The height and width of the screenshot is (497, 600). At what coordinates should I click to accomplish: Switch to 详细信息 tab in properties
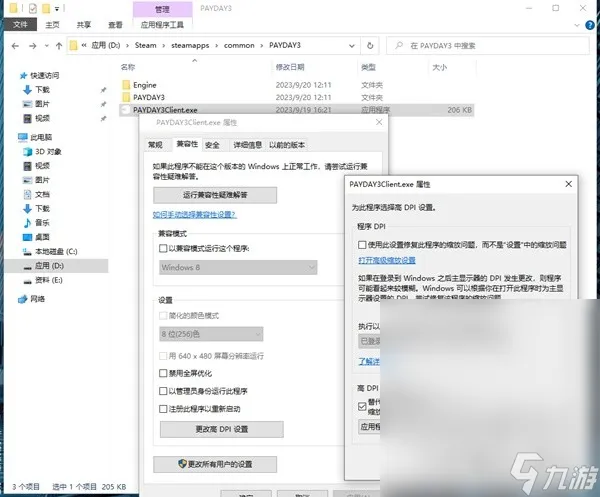click(x=248, y=145)
